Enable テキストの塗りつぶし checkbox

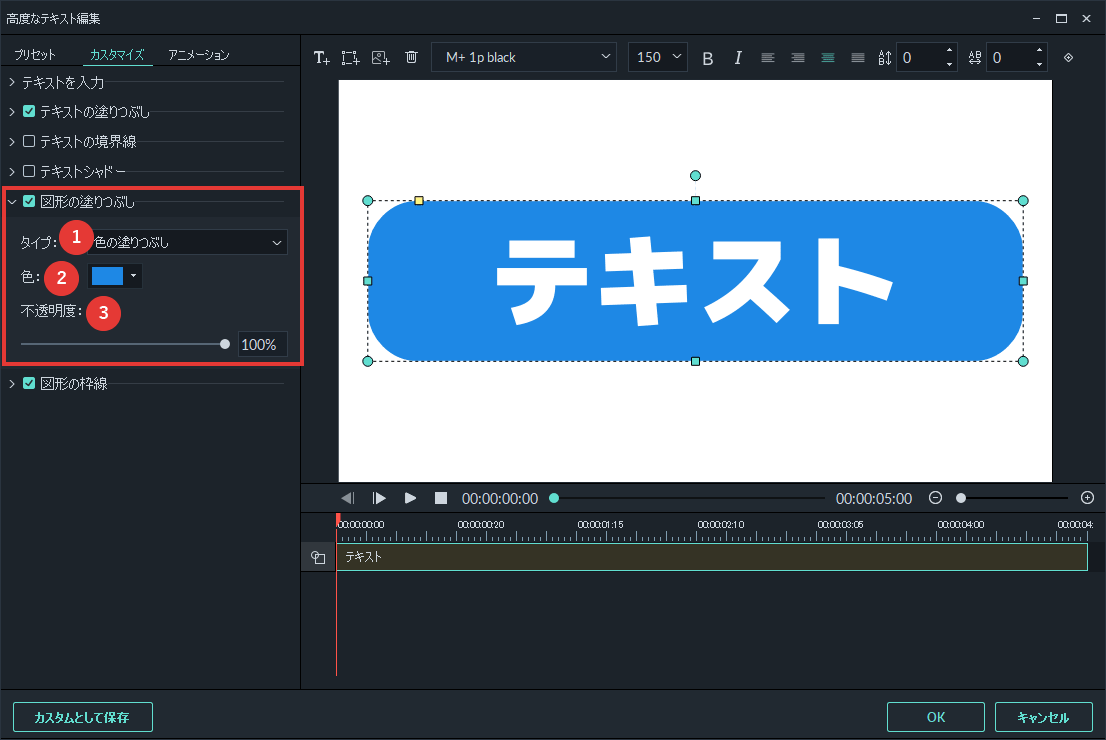tap(29, 111)
